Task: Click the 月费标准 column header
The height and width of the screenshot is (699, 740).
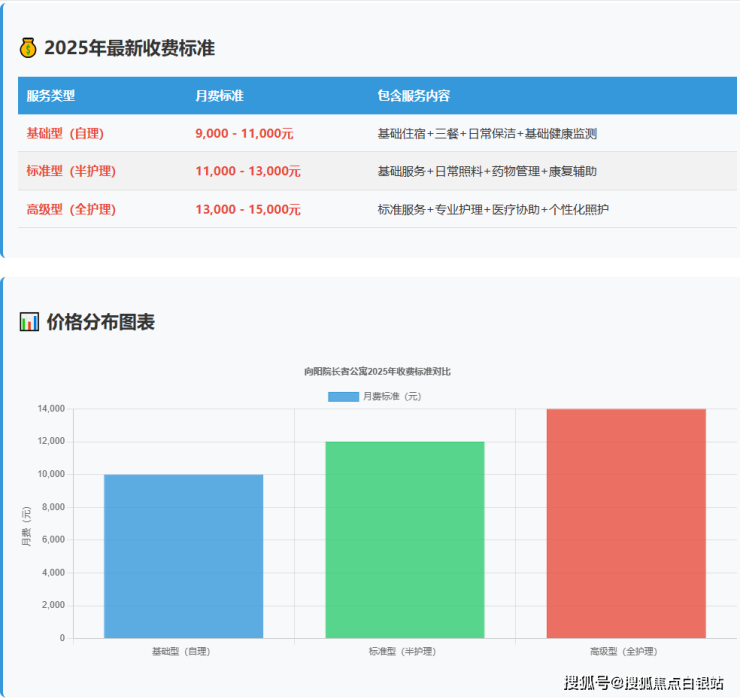Action: 219,96
